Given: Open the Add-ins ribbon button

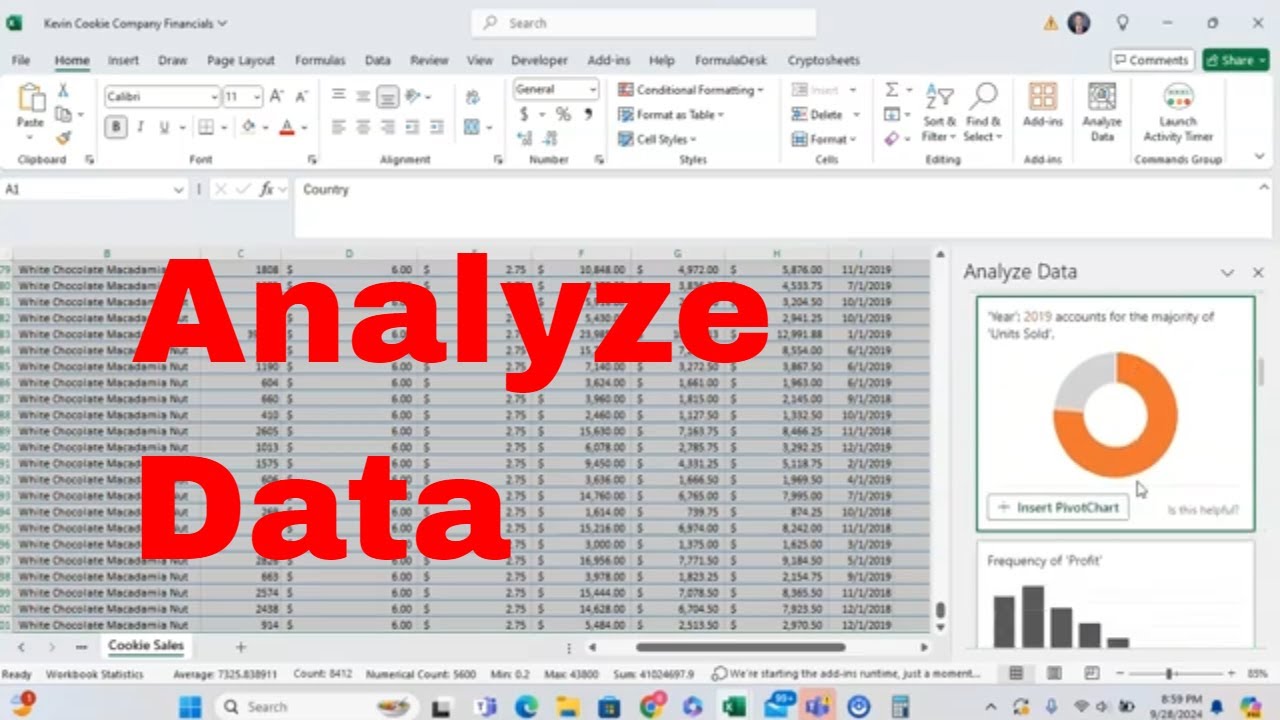Looking at the screenshot, I should tap(1043, 105).
